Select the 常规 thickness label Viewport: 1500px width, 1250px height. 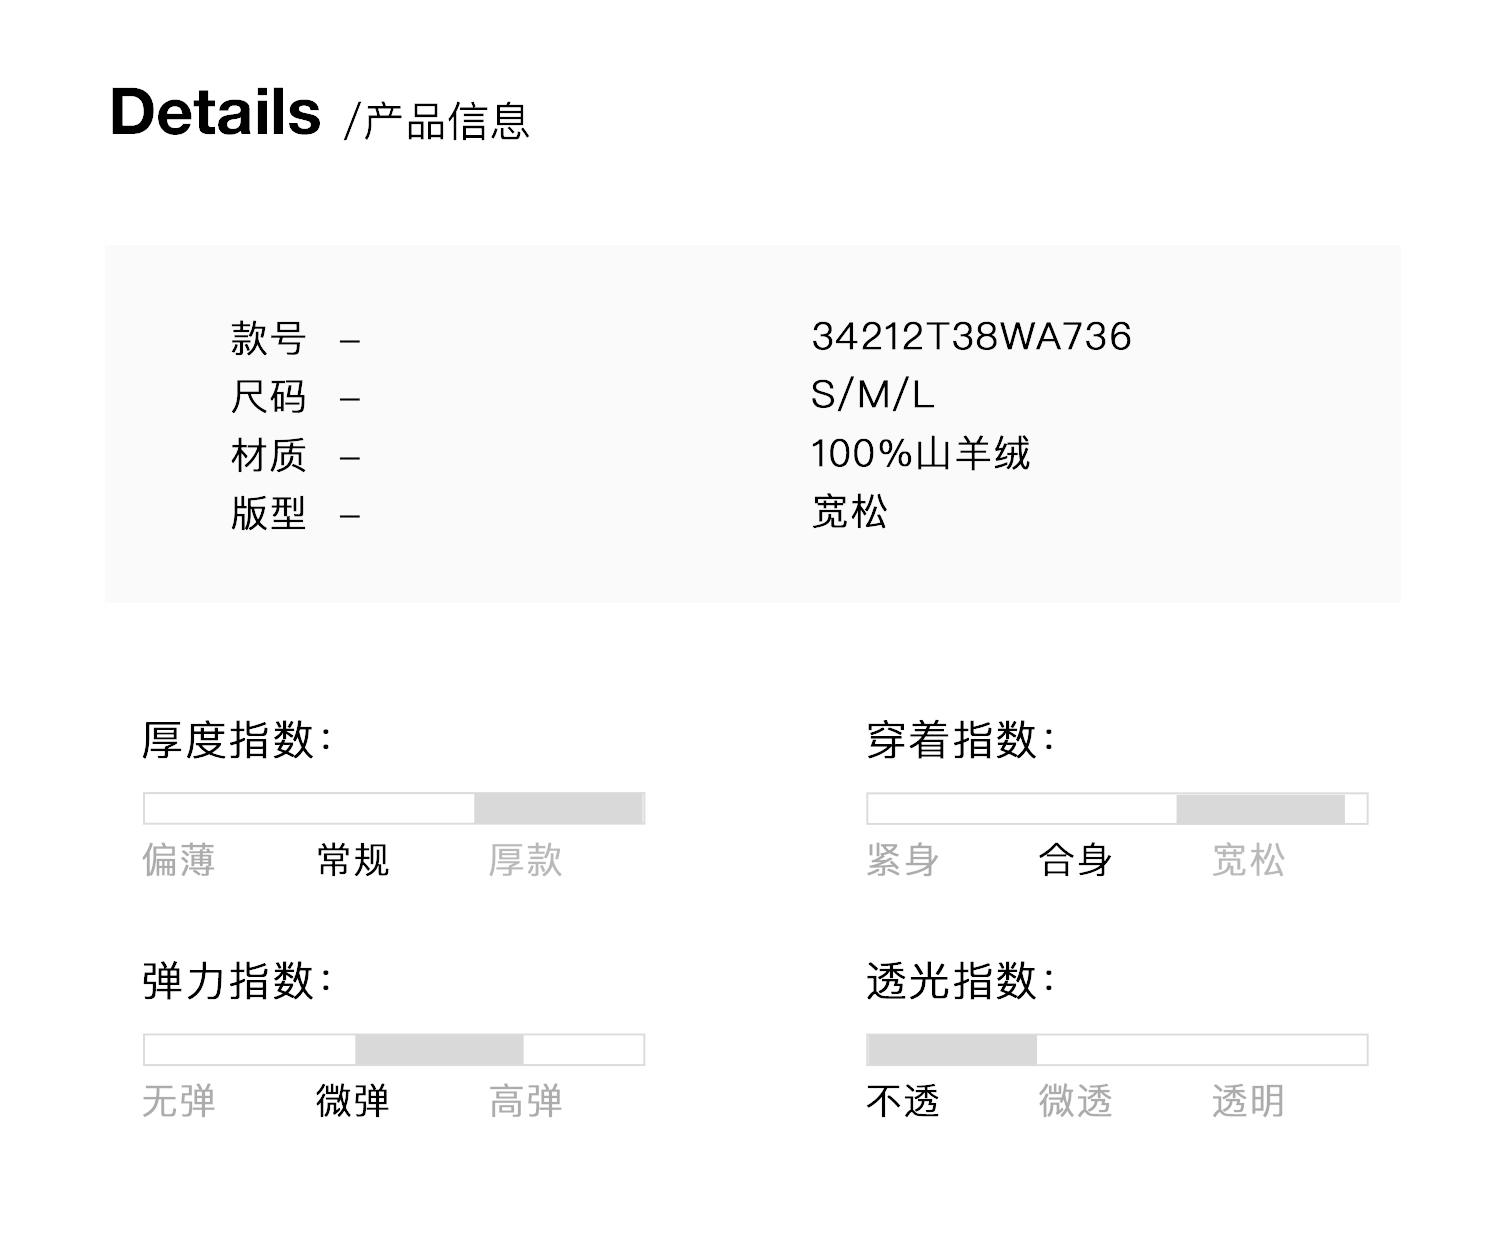(352, 860)
